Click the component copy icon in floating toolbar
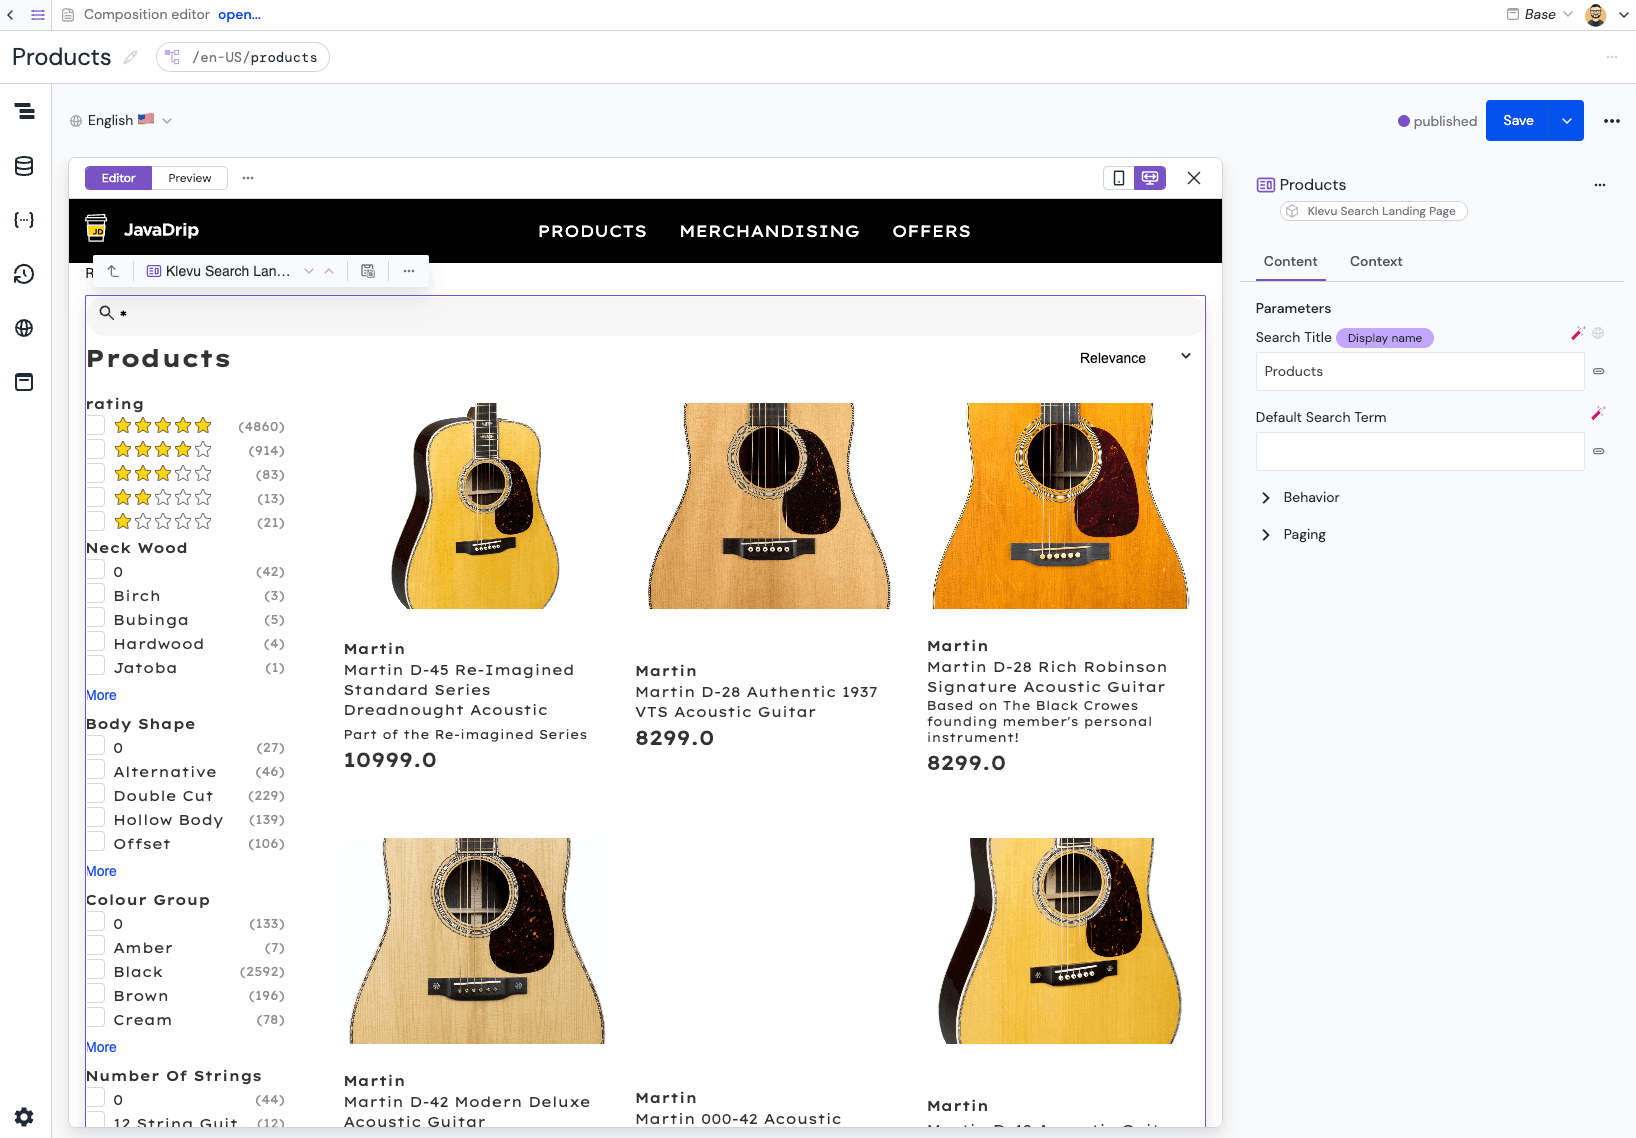The width and height of the screenshot is (1636, 1138). [368, 271]
